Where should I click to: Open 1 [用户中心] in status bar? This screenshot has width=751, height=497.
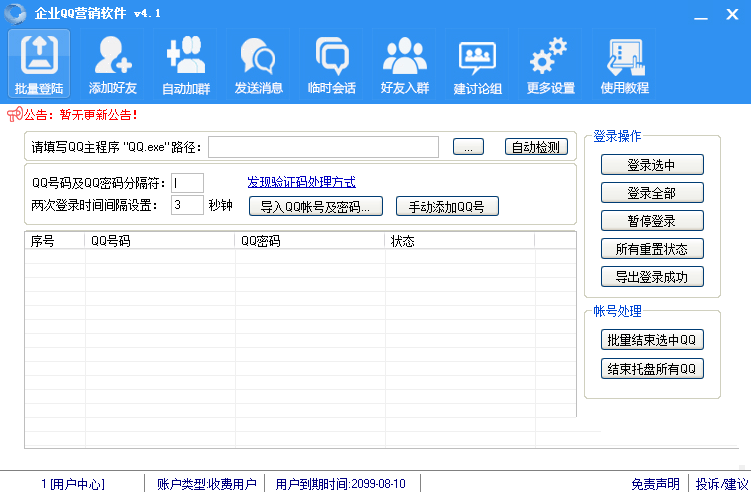click(x=73, y=484)
